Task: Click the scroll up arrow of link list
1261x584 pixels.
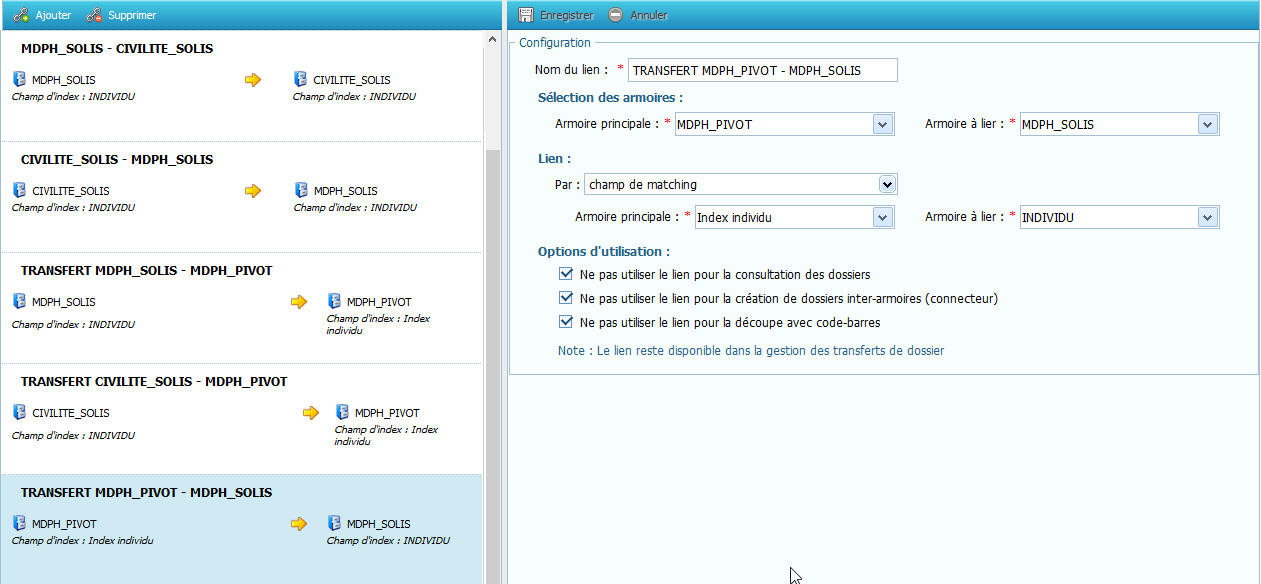Action: pyautogui.click(x=491, y=39)
